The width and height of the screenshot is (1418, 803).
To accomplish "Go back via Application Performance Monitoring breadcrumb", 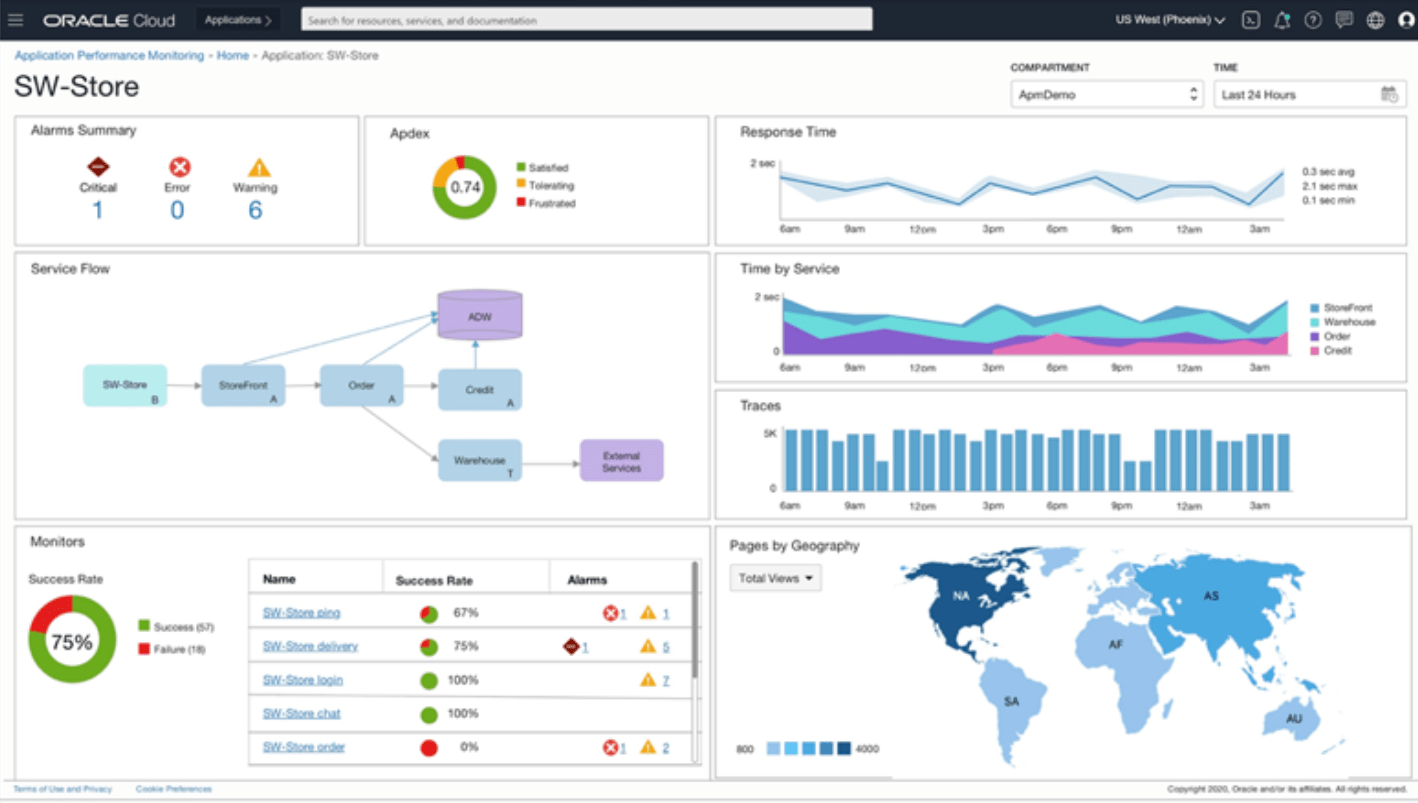I will [x=108, y=55].
